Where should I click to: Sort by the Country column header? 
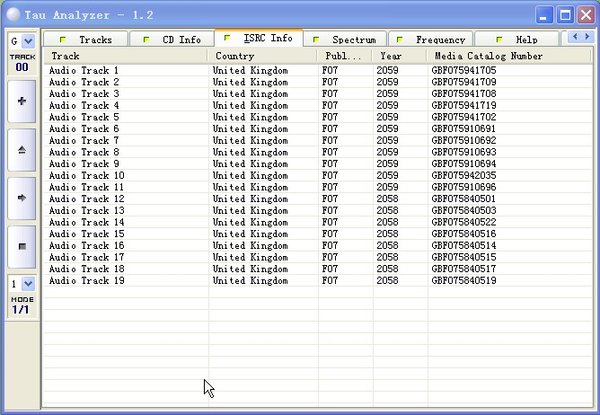(x=262, y=56)
